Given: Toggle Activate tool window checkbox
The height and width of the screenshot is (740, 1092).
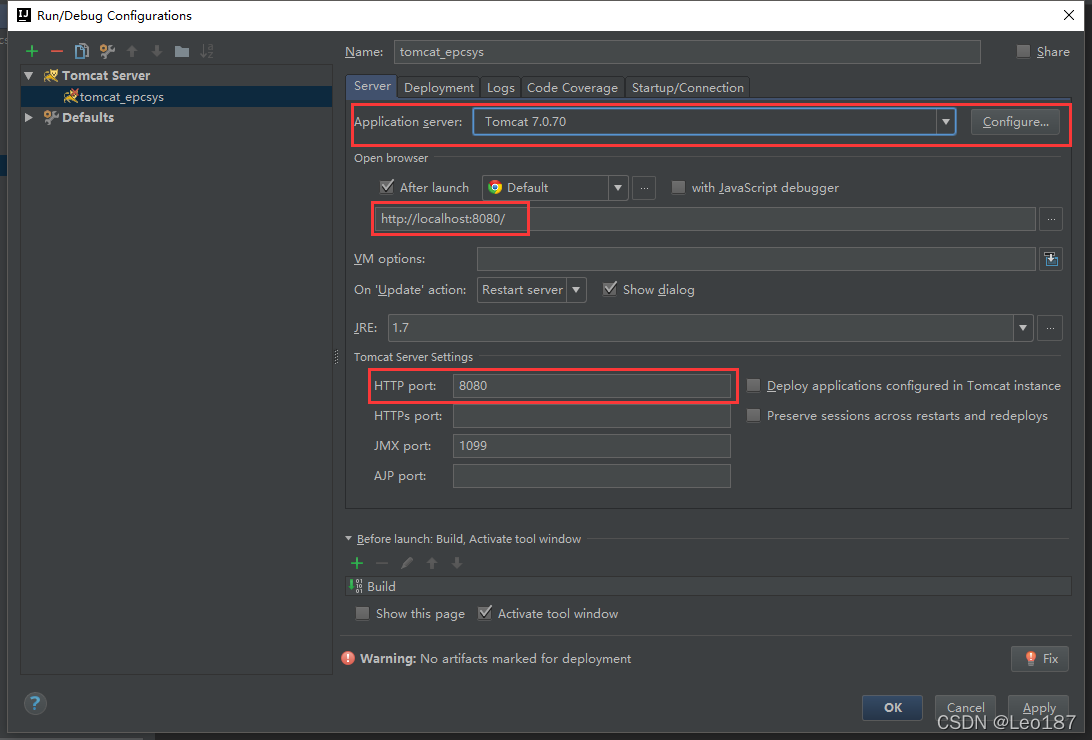Looking at the screenshot, I should [485, 613].
